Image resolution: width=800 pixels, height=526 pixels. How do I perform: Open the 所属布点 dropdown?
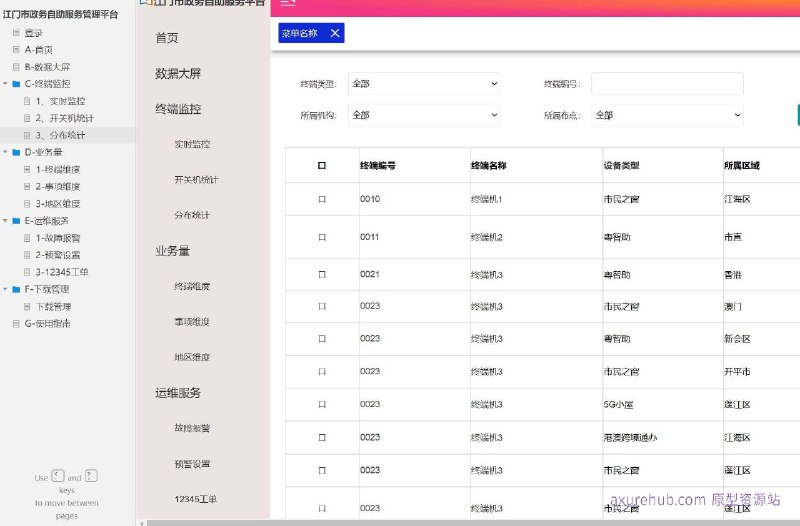click(x=667, y=115)
